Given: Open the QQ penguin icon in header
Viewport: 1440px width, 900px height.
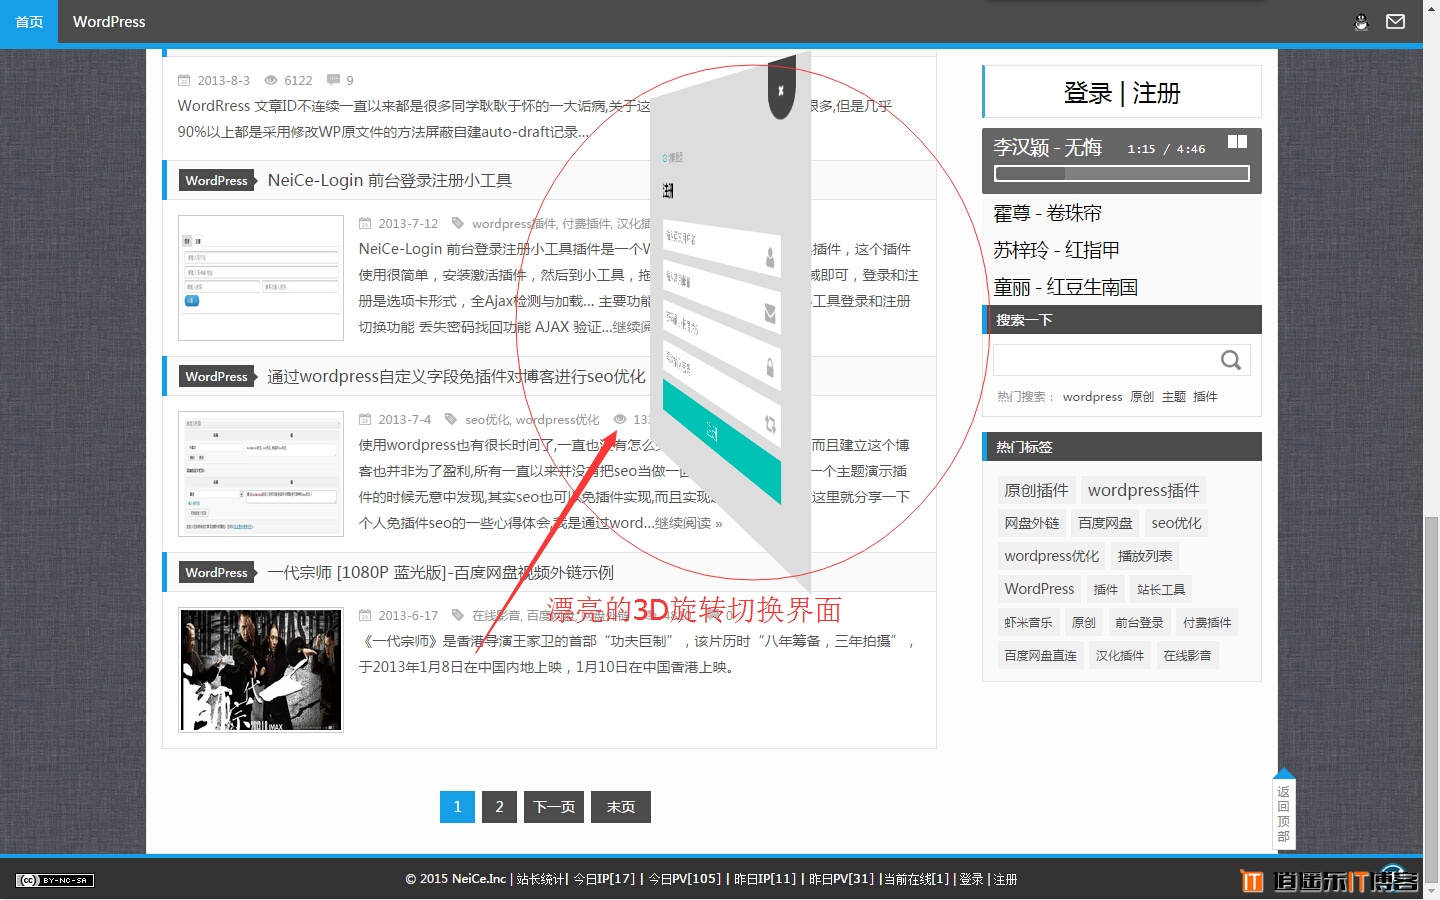Looking at the screenshot, I should tap(1361, 22).
